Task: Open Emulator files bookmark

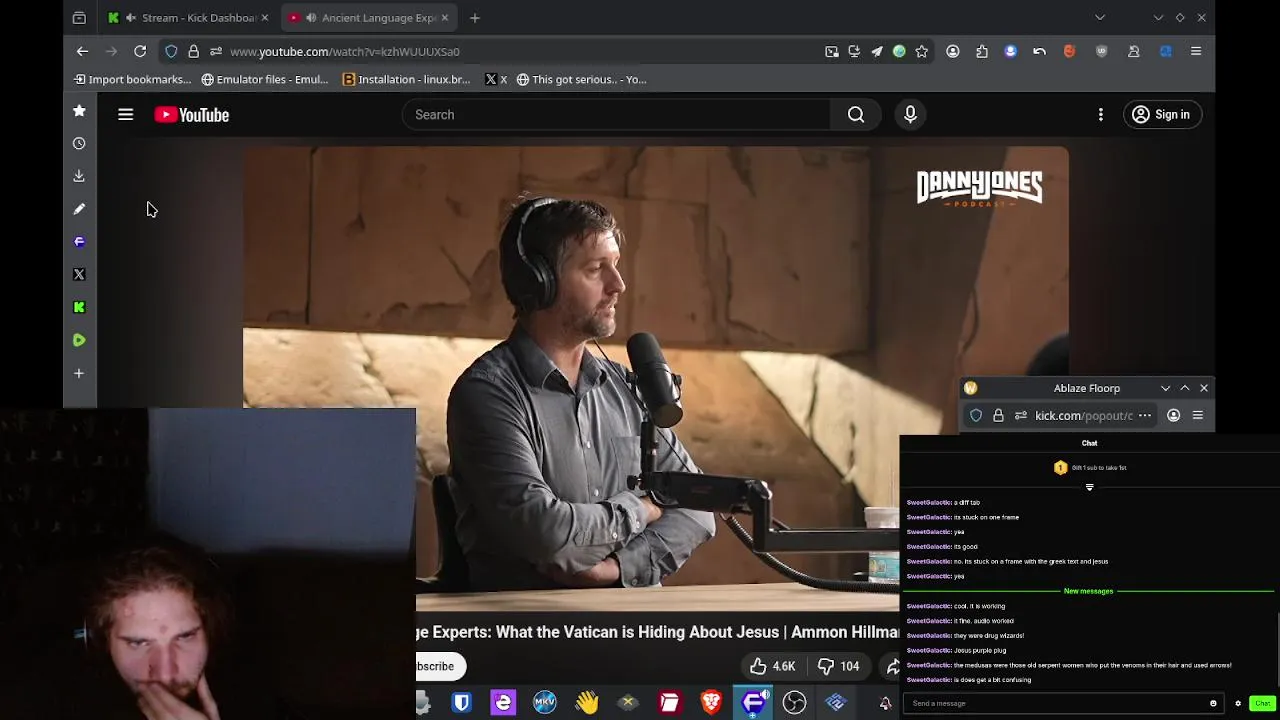Action: (x=265, y=79)
